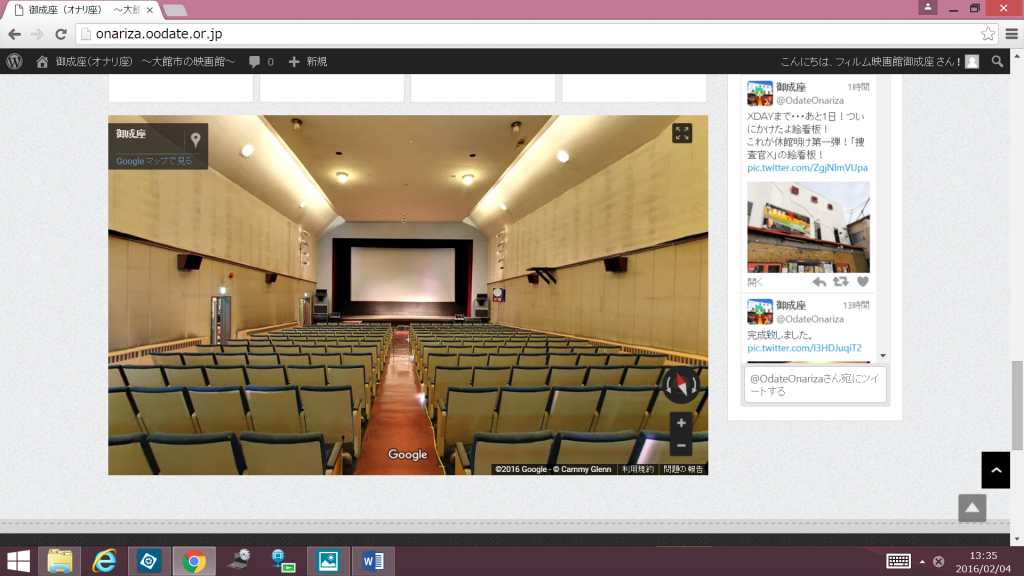The height and width of the screenshot is (576, 1024).
Task: Click the tweet-to @OdateOnariza input box
Action: point(815,385)
